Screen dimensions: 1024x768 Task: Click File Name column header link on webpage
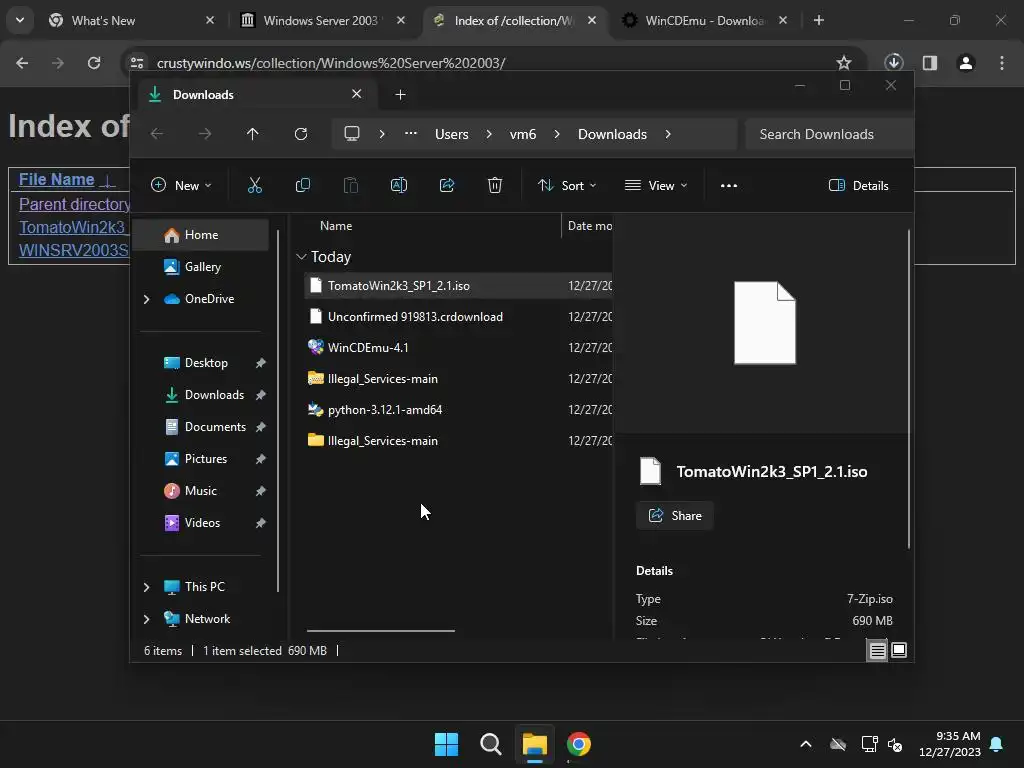57,180
